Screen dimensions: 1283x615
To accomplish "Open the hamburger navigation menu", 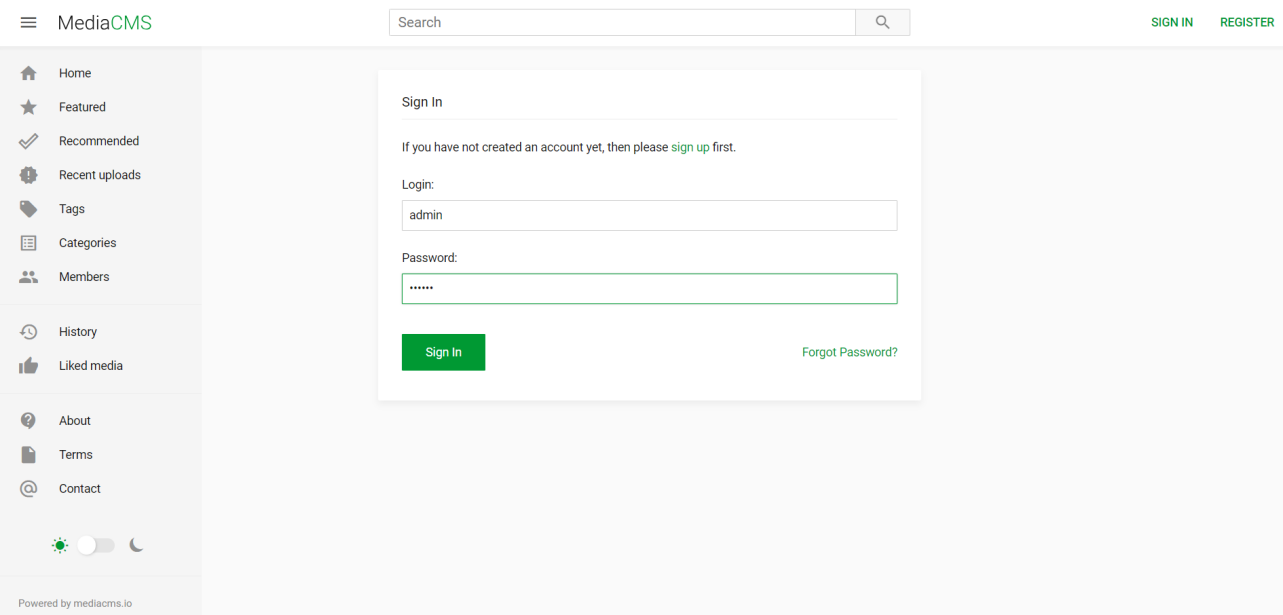I will pos(28,22).
